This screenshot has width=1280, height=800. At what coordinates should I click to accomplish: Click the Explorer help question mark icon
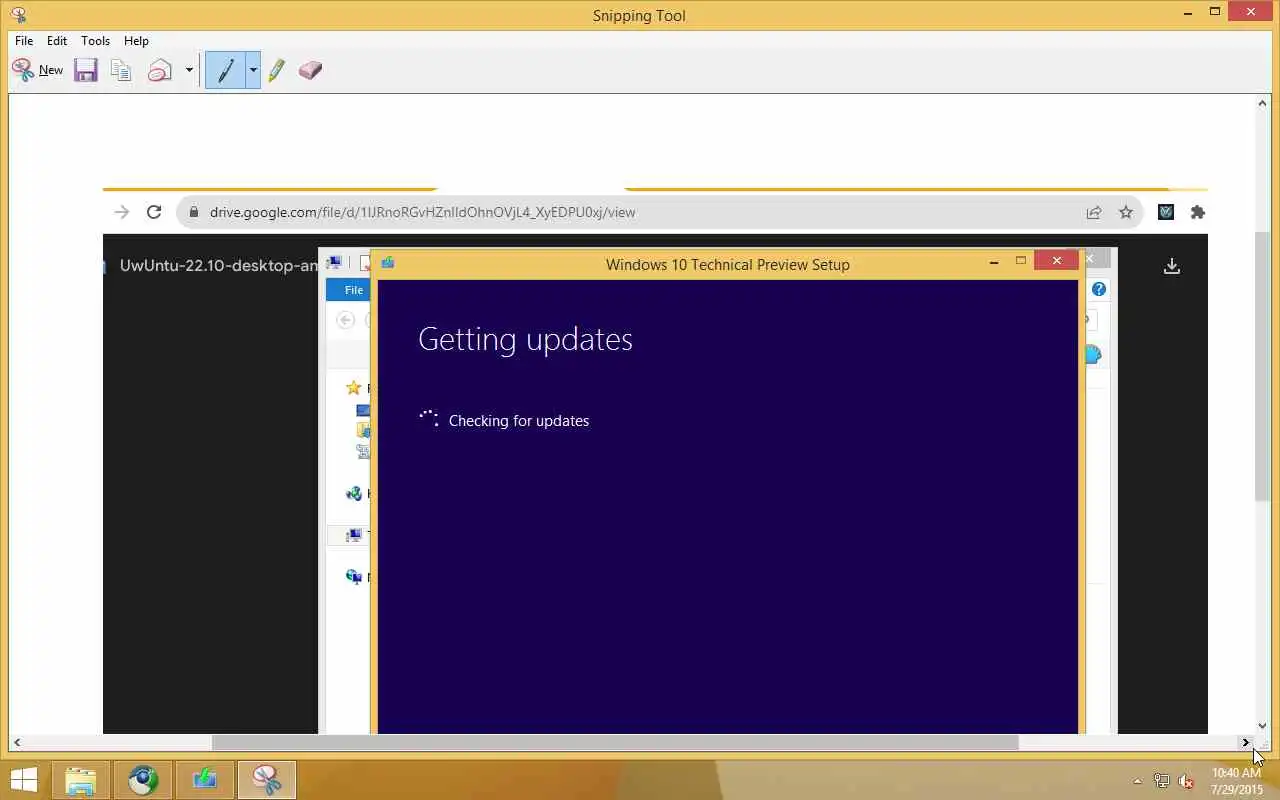coord(1099,289)
